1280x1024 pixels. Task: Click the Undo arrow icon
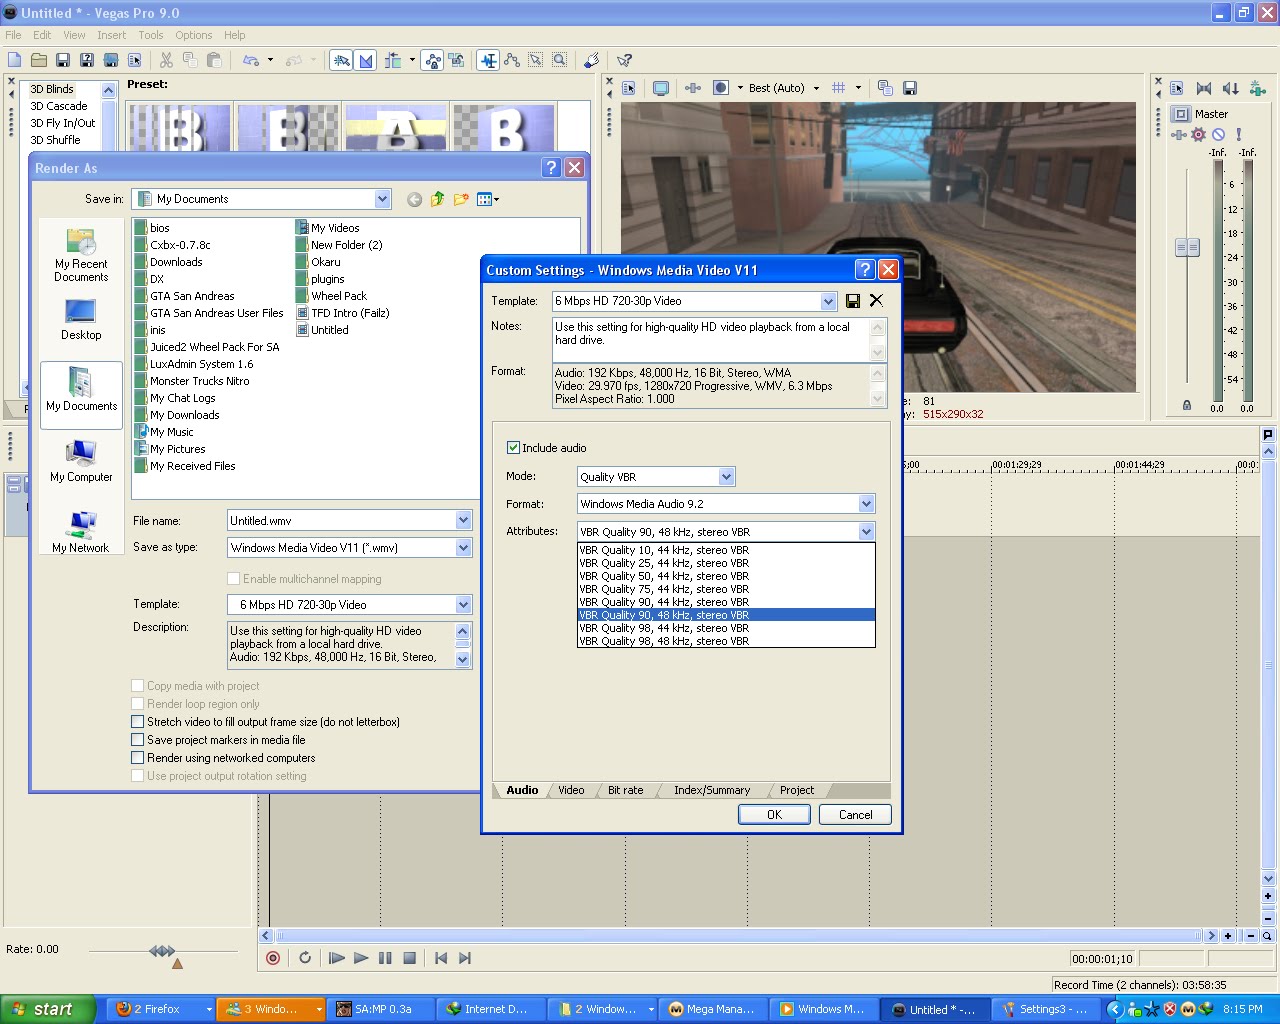tap(250, 61)
